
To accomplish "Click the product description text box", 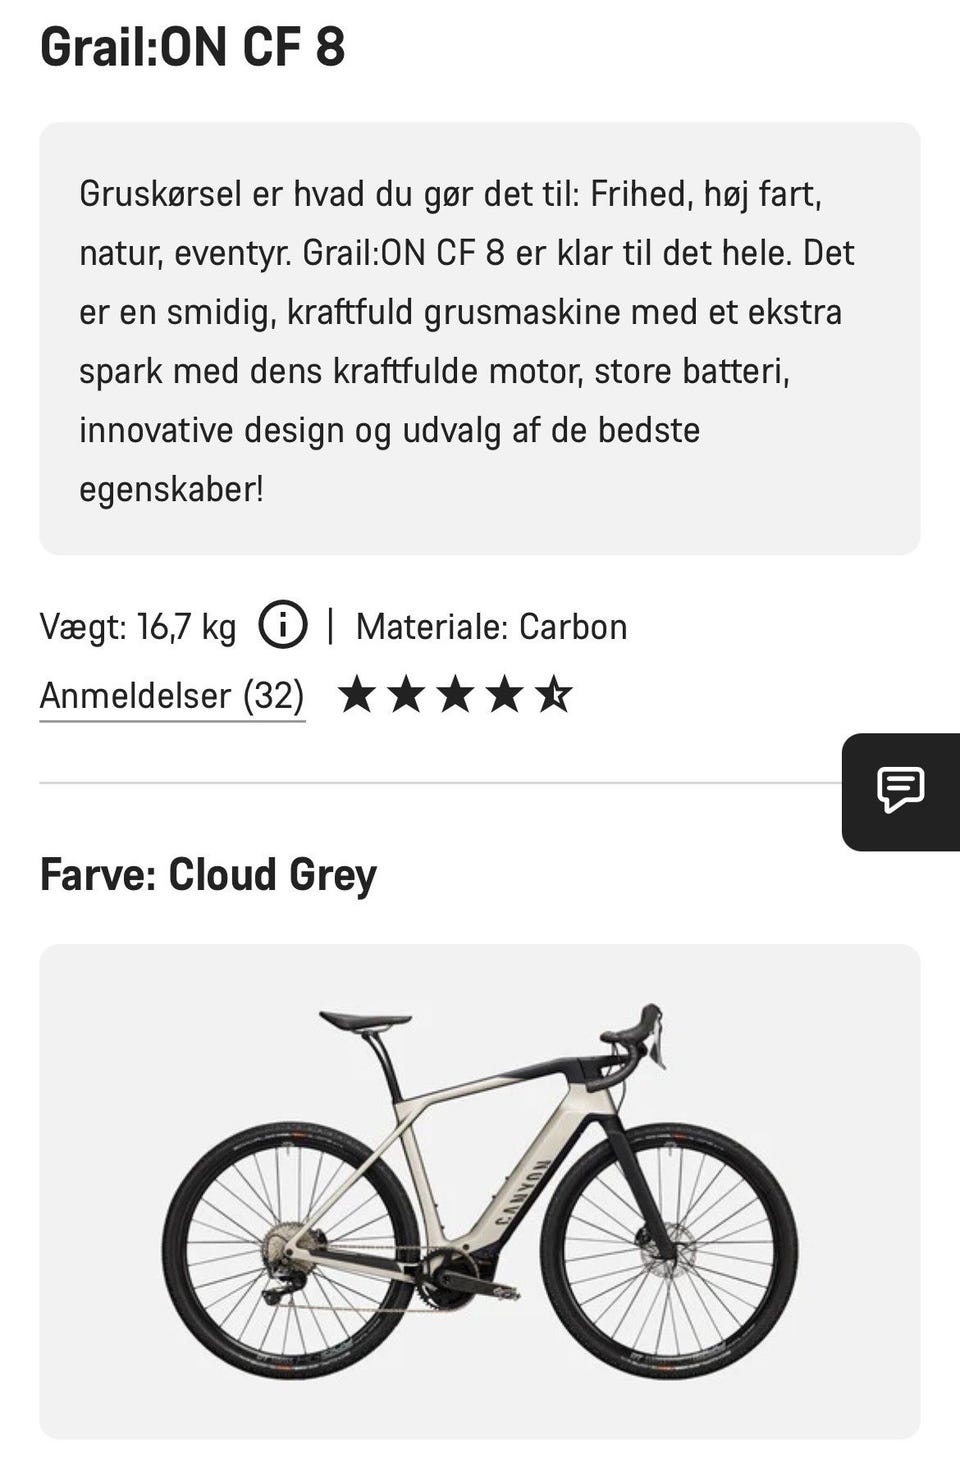I will [480, 339].
